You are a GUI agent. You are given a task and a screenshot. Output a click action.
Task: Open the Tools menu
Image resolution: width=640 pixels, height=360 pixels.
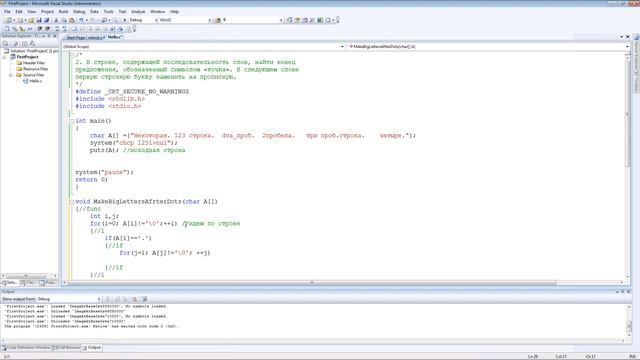click(x=108, y=11)
